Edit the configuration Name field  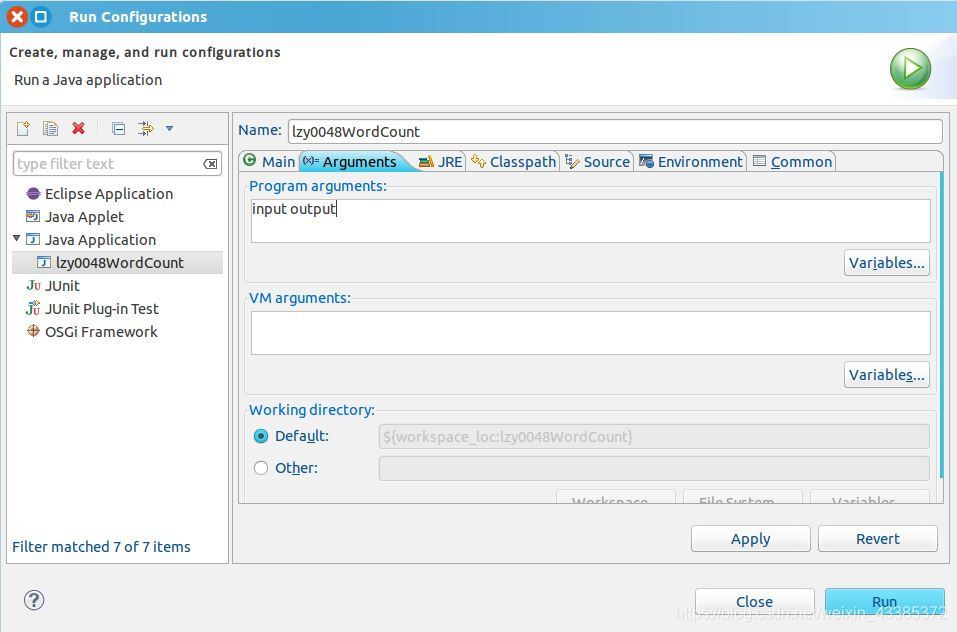pos(615,132)
